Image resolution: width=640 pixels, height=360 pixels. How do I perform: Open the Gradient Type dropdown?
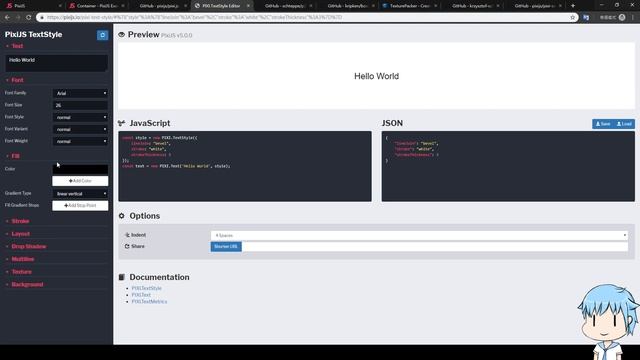click(x=80, y=193)
